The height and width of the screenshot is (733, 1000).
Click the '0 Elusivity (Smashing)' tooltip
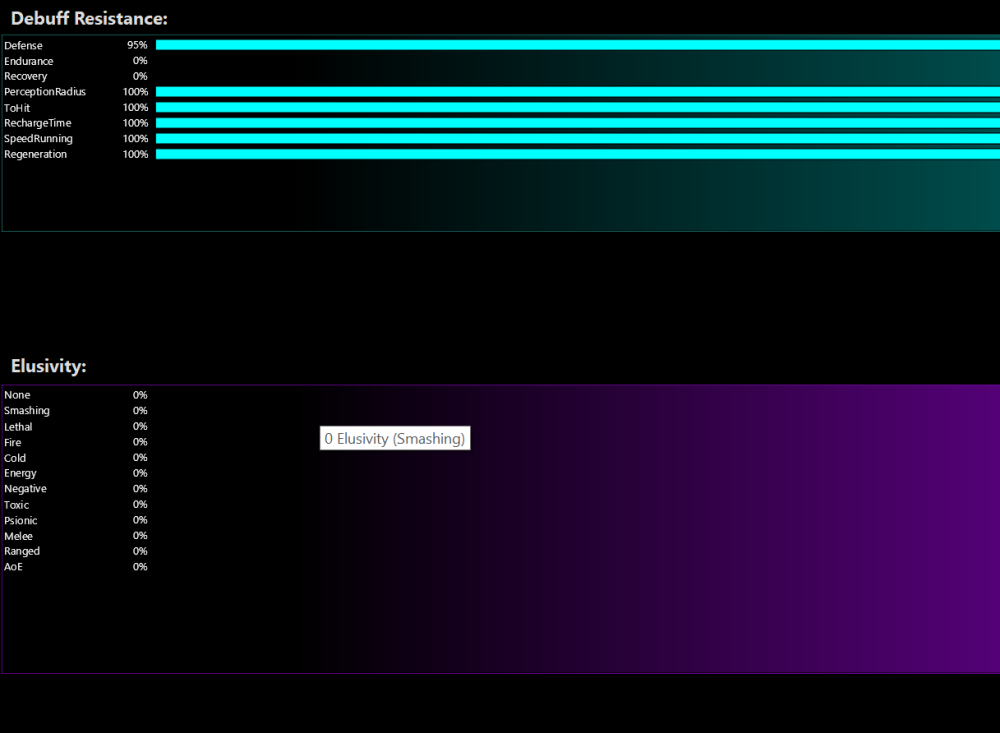click(x=395, y=438)
